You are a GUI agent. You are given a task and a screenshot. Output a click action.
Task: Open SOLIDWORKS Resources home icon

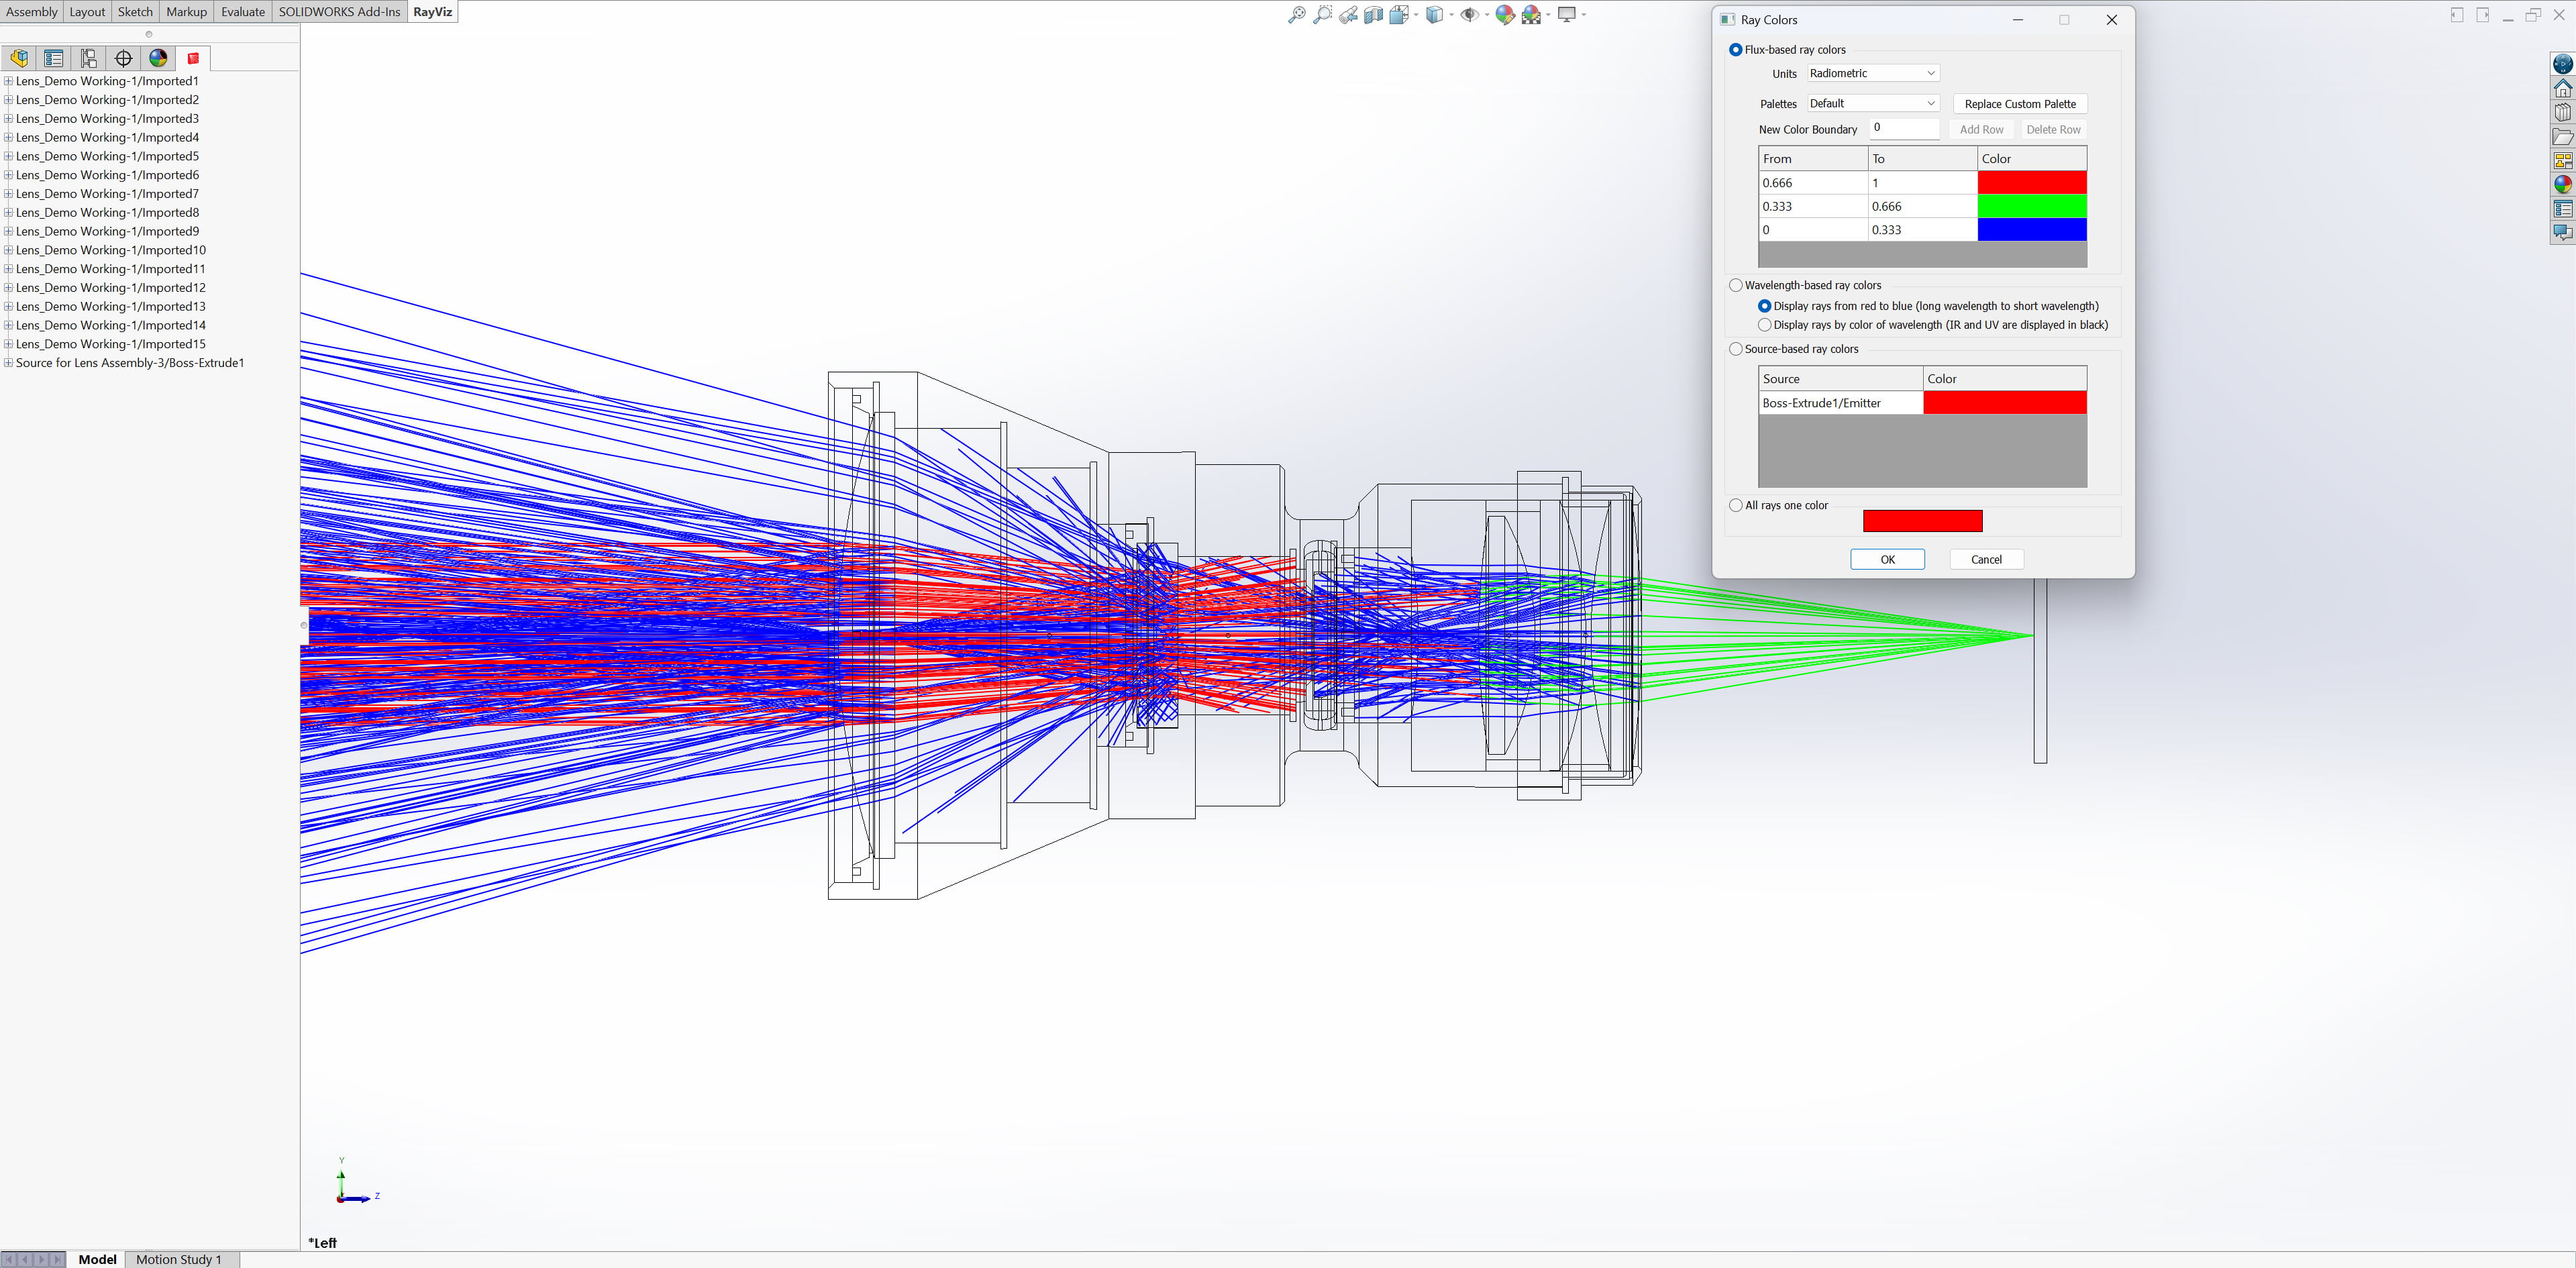[x=2562, y=88]
